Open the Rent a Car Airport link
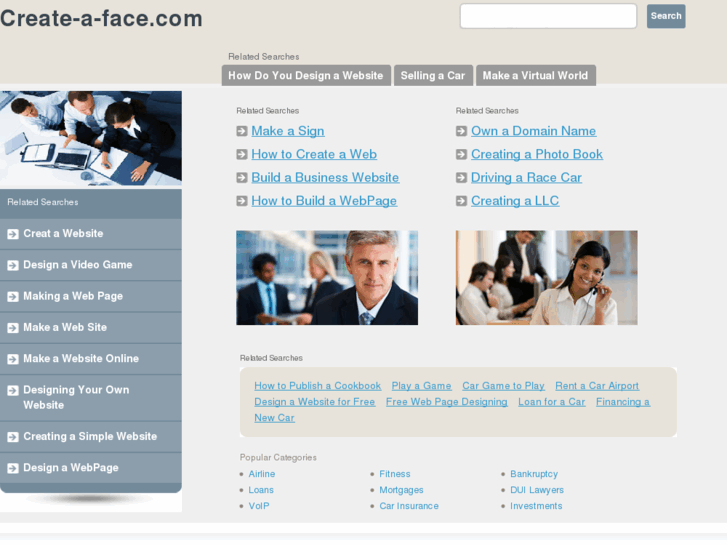 [x=597, y=386]
